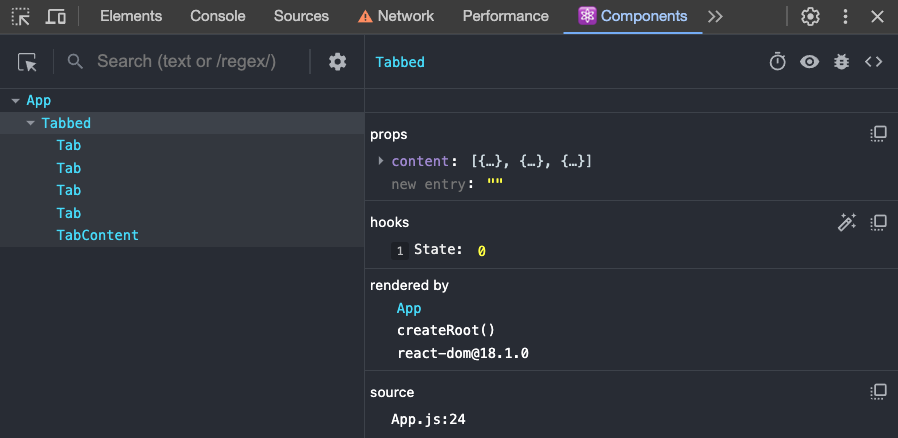Collapse the App tree node arrow
898x438 pixels.
[15, 101]
